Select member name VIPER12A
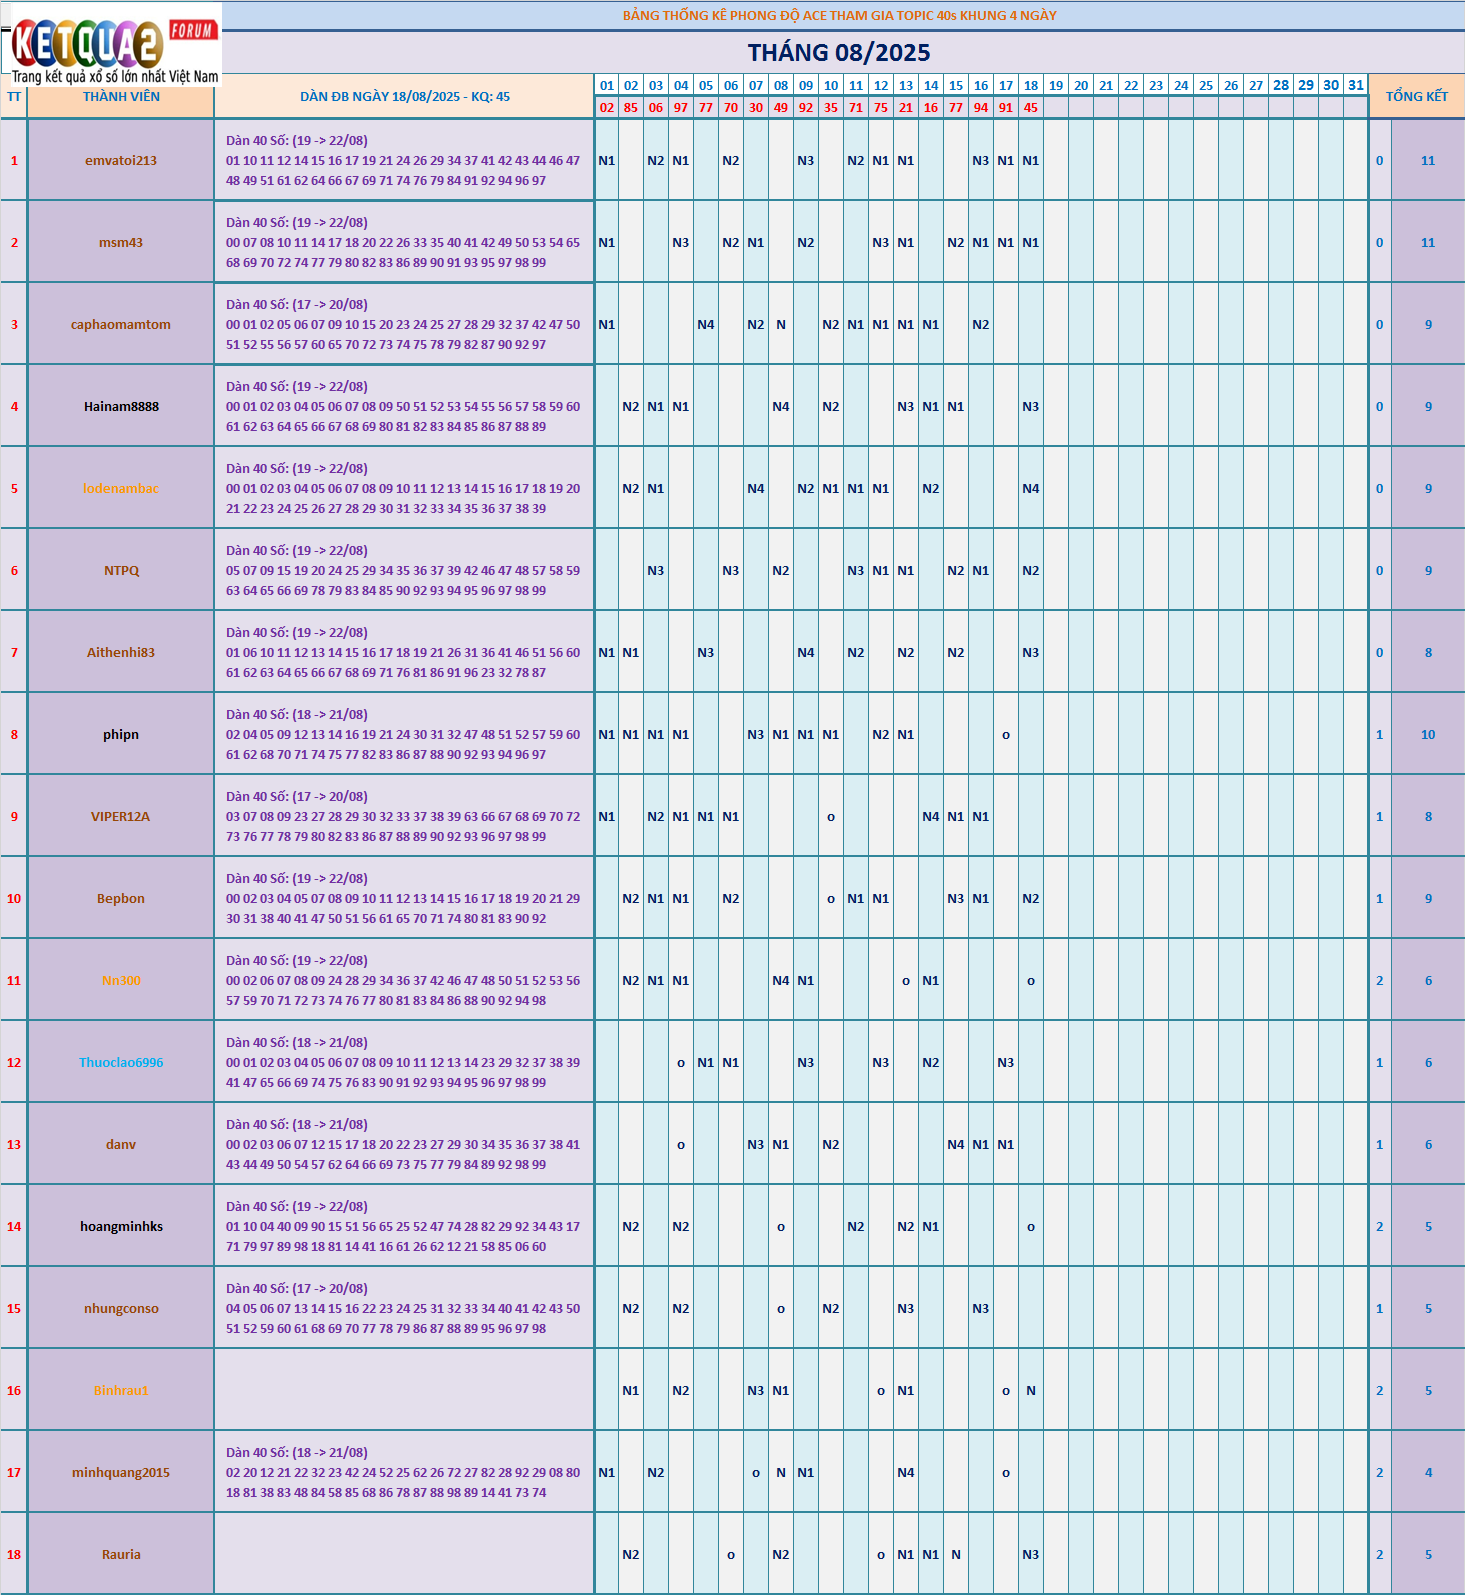 [x=121, y=817]
